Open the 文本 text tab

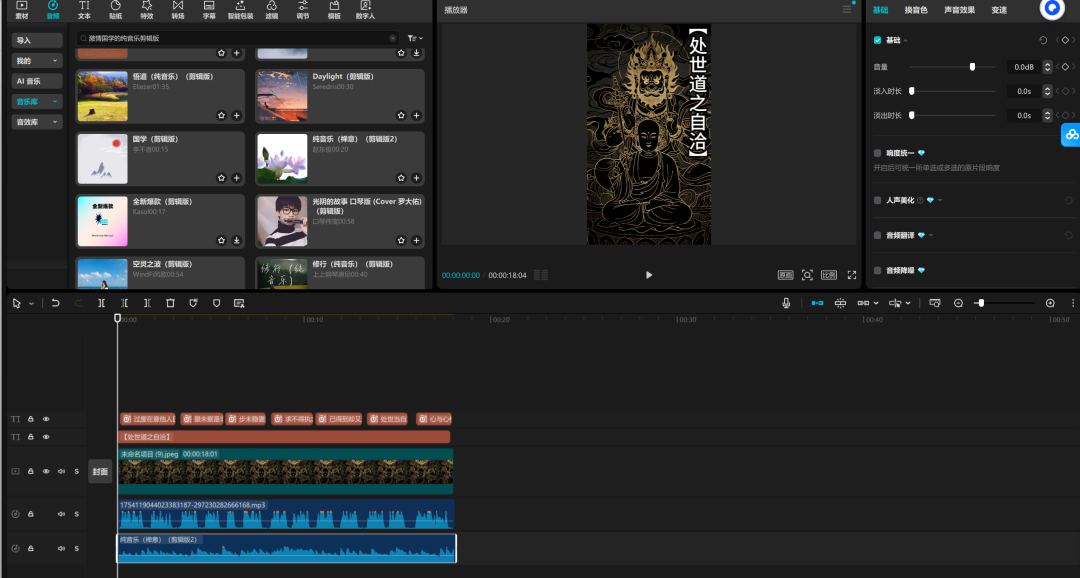(x=84, y=10)
